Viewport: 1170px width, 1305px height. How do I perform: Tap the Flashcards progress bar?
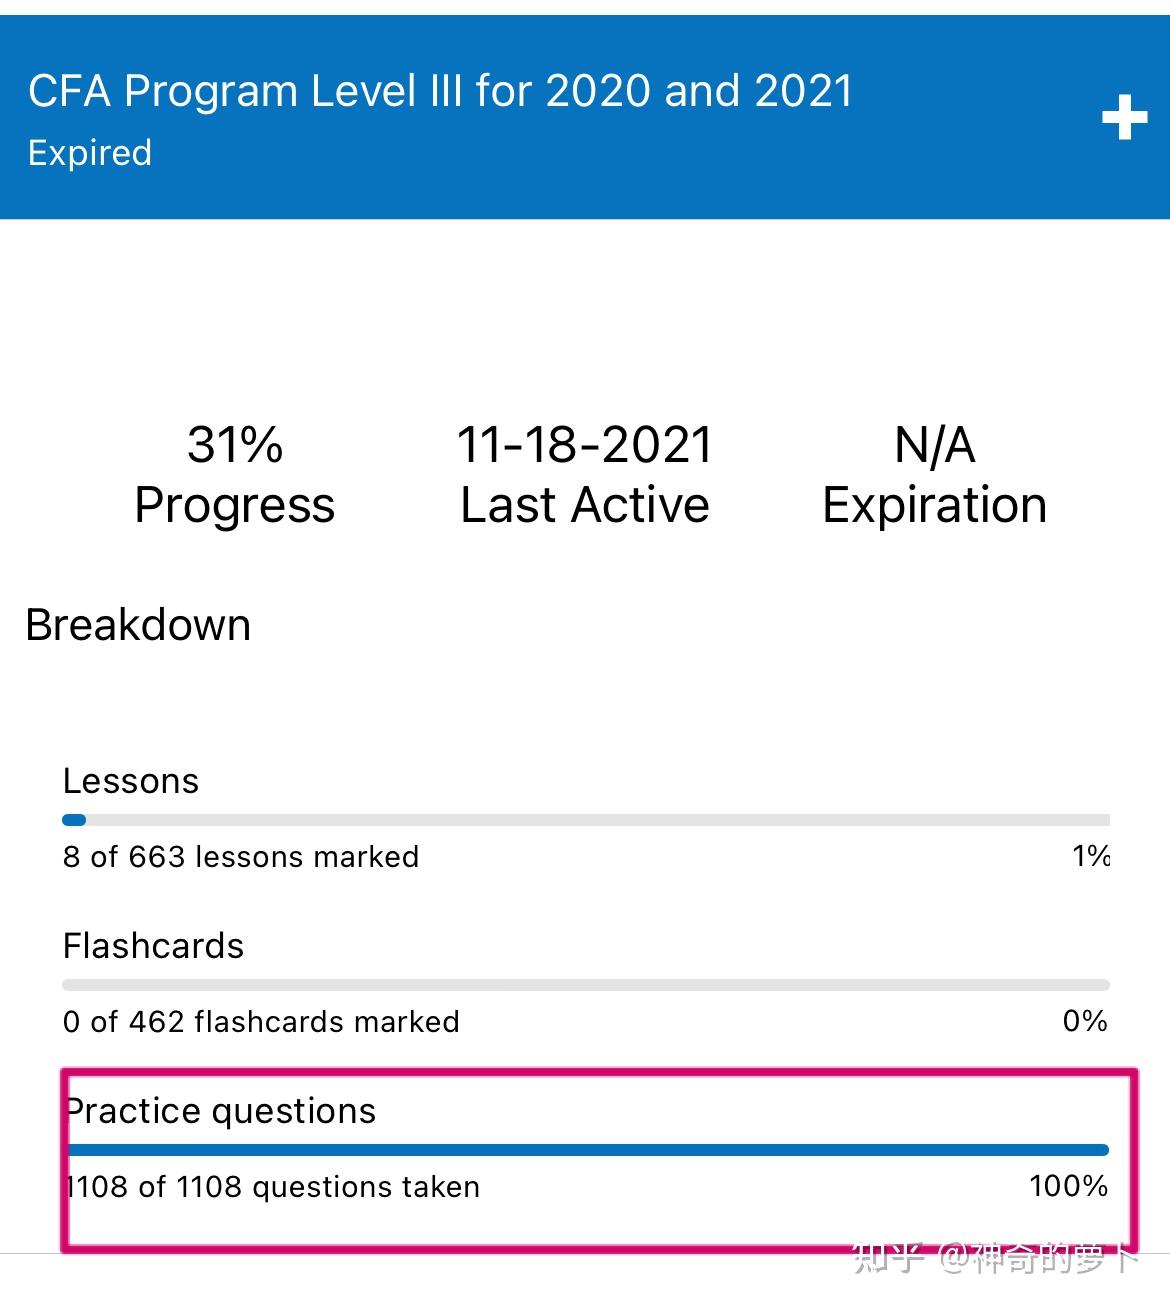coord(585,984)
